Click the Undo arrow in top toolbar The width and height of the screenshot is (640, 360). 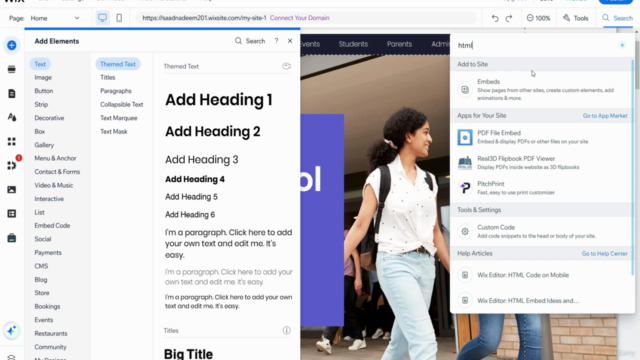point(495,18)
